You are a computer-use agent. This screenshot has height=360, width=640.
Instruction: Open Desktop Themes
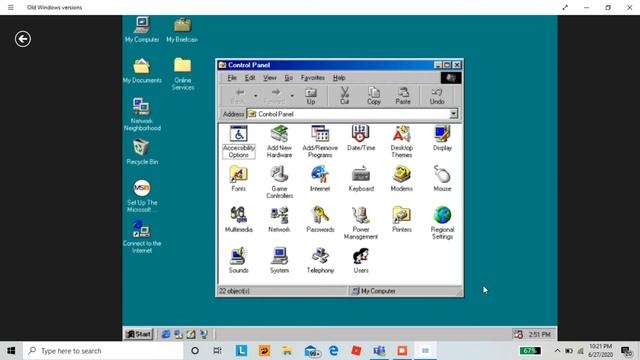402,142
